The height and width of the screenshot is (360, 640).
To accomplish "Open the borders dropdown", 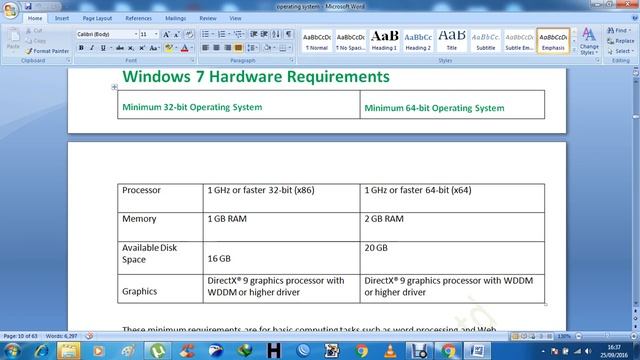I will click(x=290, y=48).
